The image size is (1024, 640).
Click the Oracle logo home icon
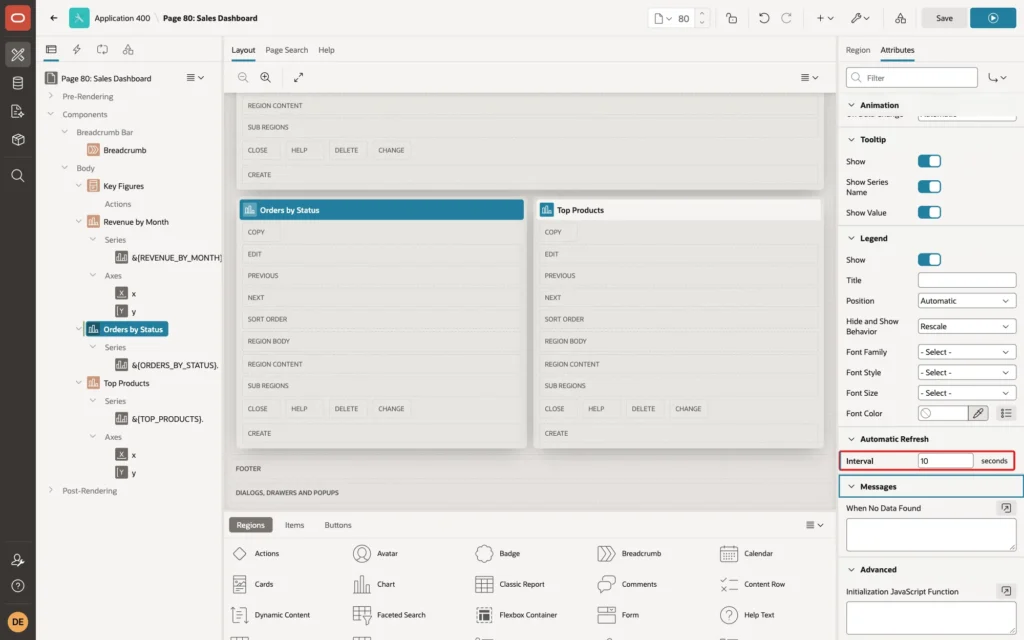18,18
